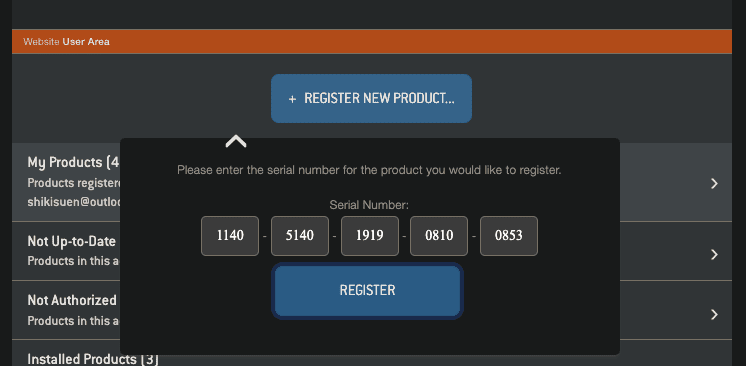Open the Website link in header
This screenshot has width=746, height=366.
(x=41, y=42)
